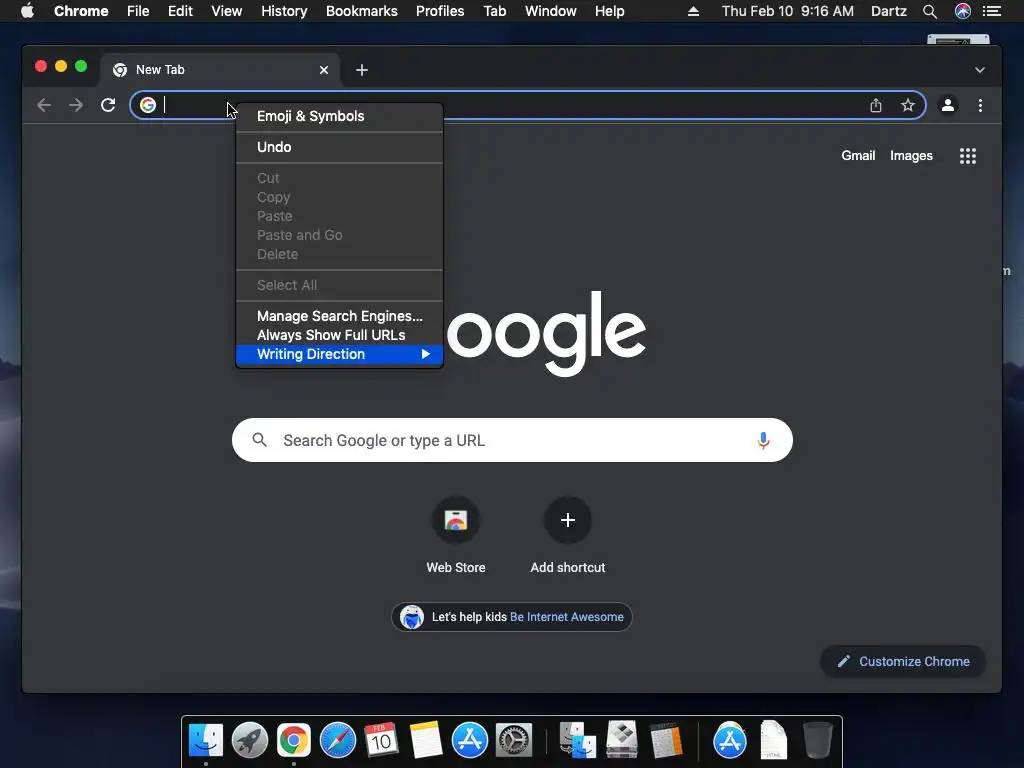Image resolution: width=1024 pixels, height=768 pixels.
Task: Open the Profiles menu
Action: (440, 11)
